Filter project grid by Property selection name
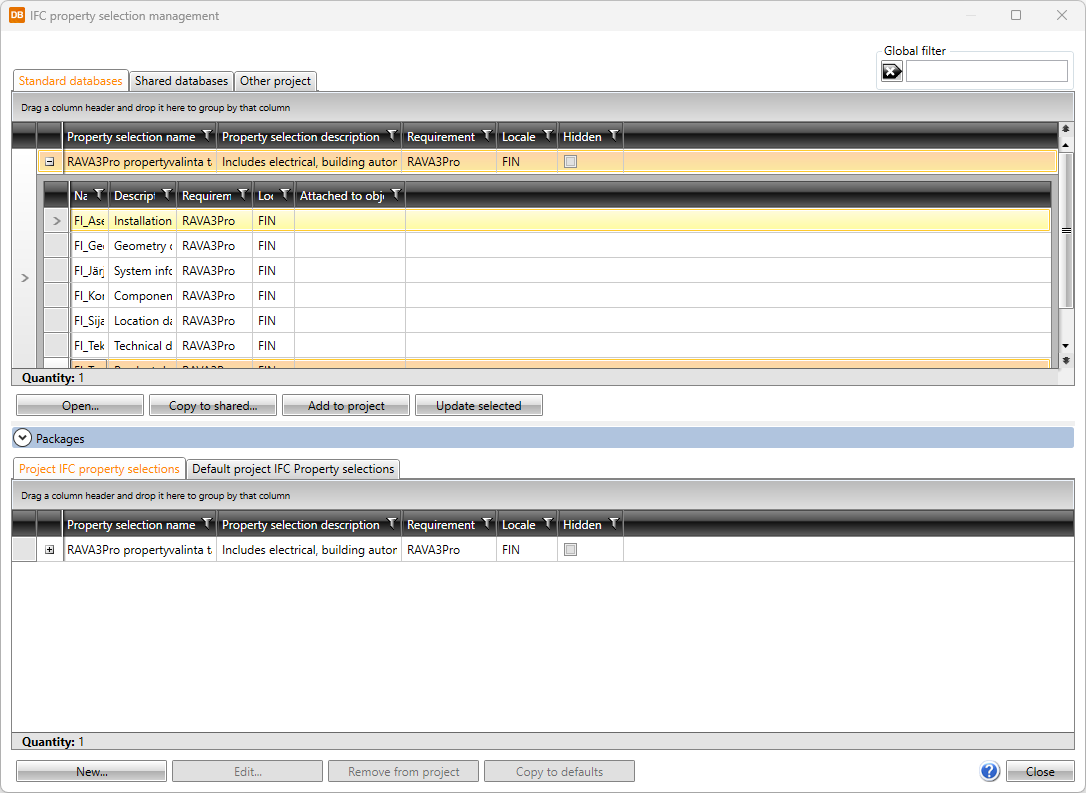 (x=207, y=523)
